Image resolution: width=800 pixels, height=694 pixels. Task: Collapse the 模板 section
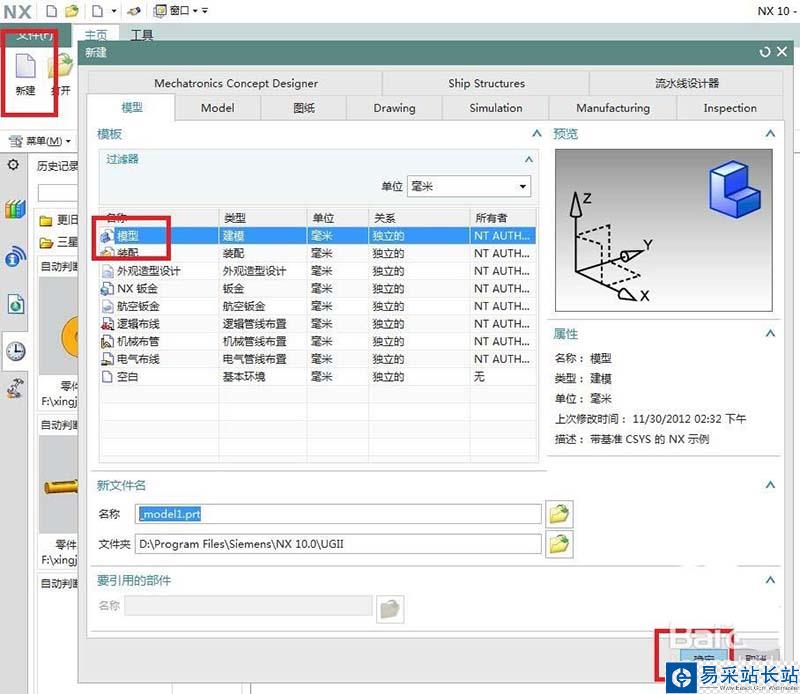tap(537, 134)
